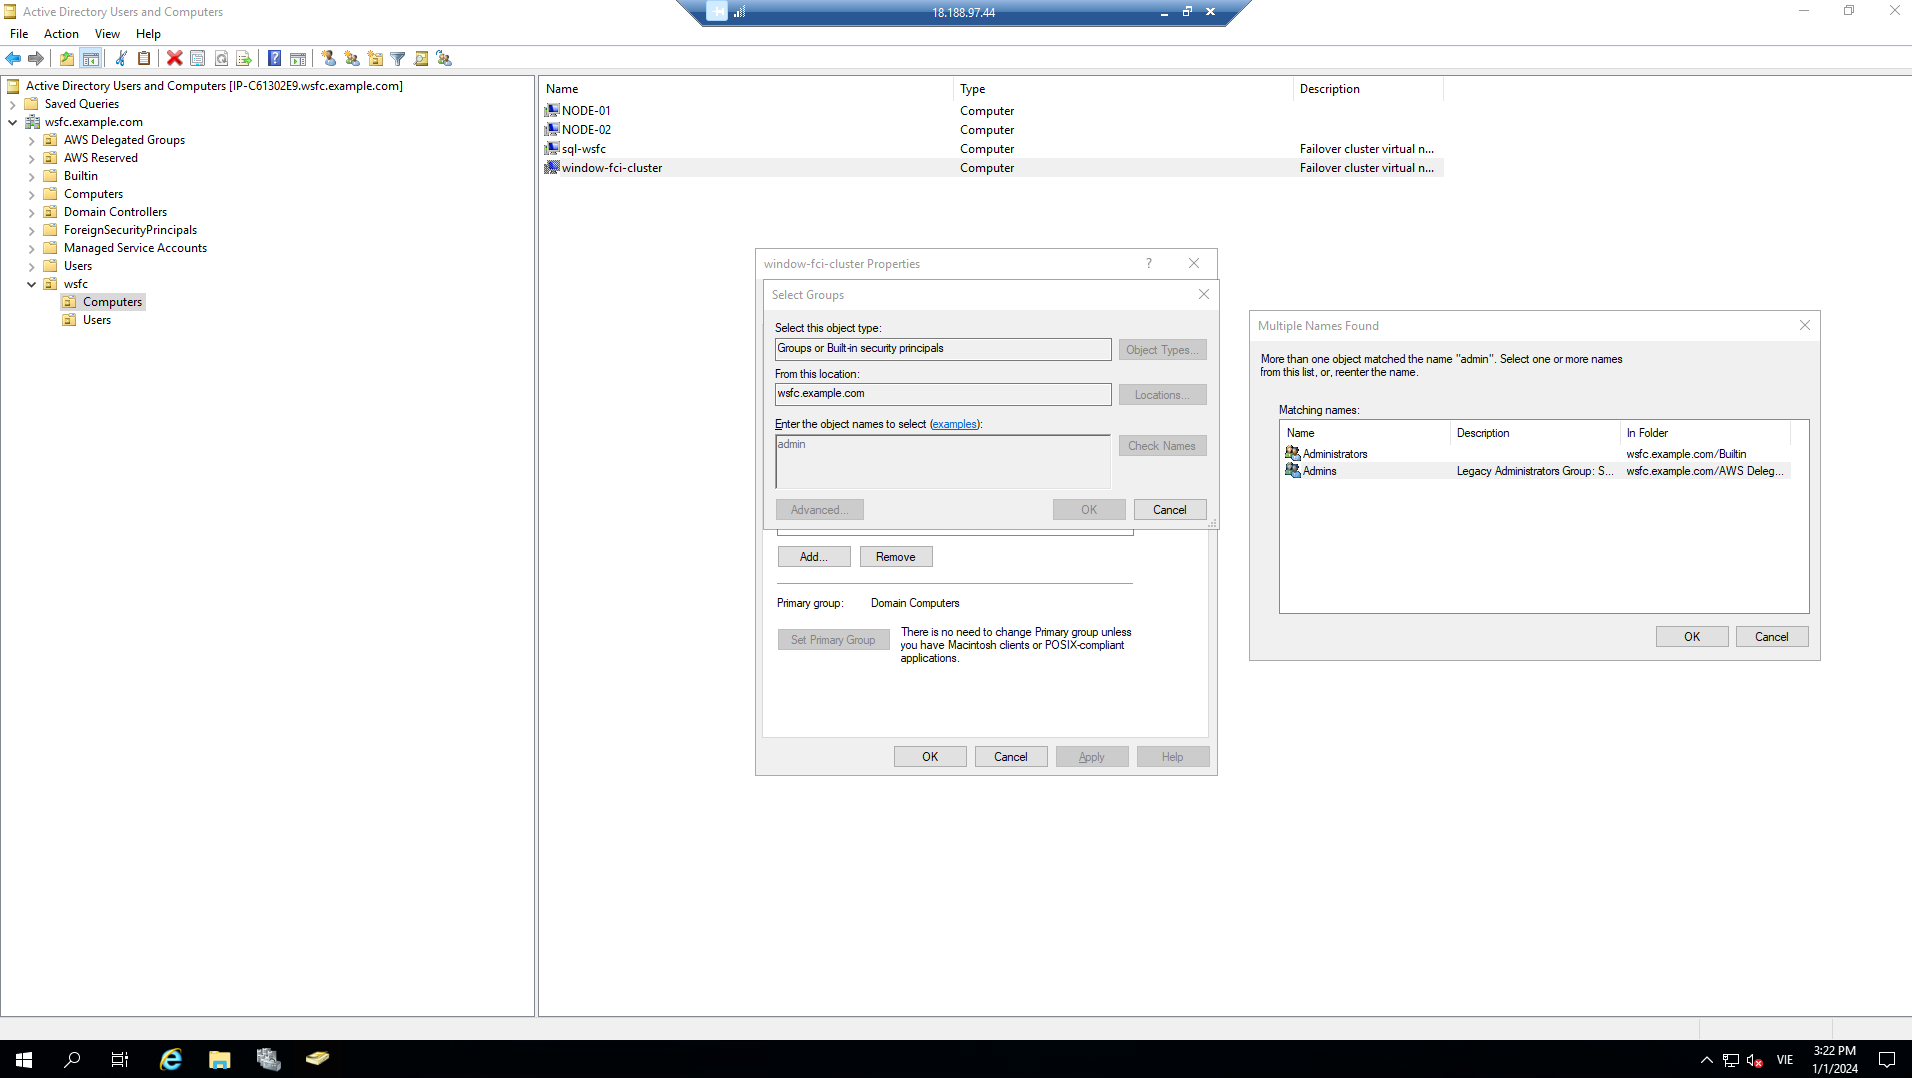Open the View menu
Image resolution: width=1912 pixels, height=1078 pixels.
(107, 33)
